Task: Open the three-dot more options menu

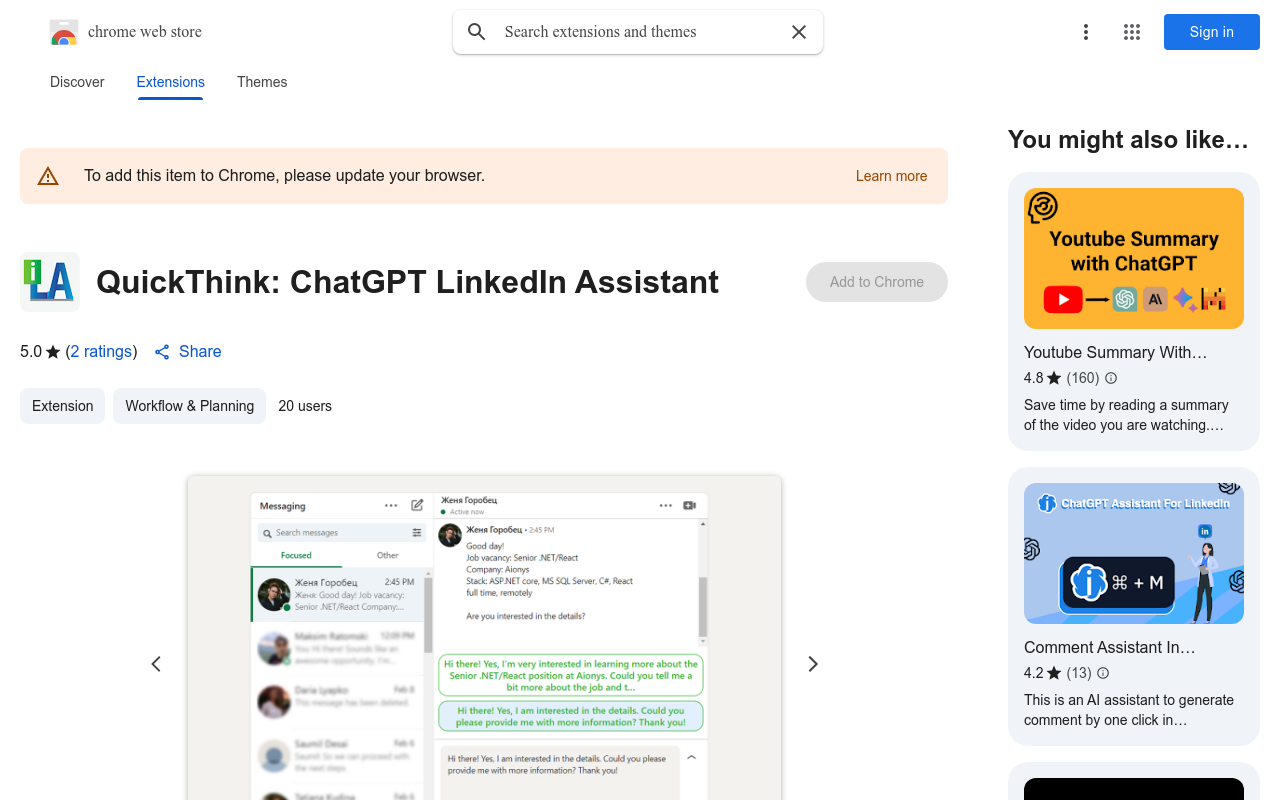Action: pos(1086,32)
